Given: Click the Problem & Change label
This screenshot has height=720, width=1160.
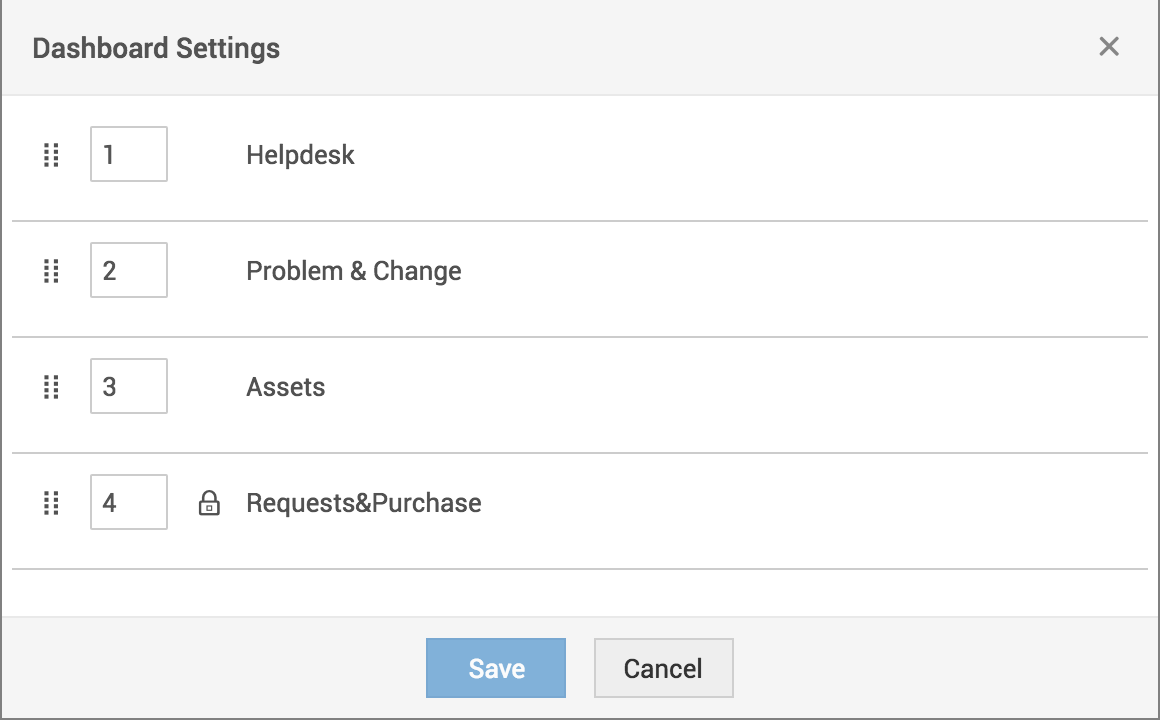Looking at the screenshot, I should pos(354,271).
